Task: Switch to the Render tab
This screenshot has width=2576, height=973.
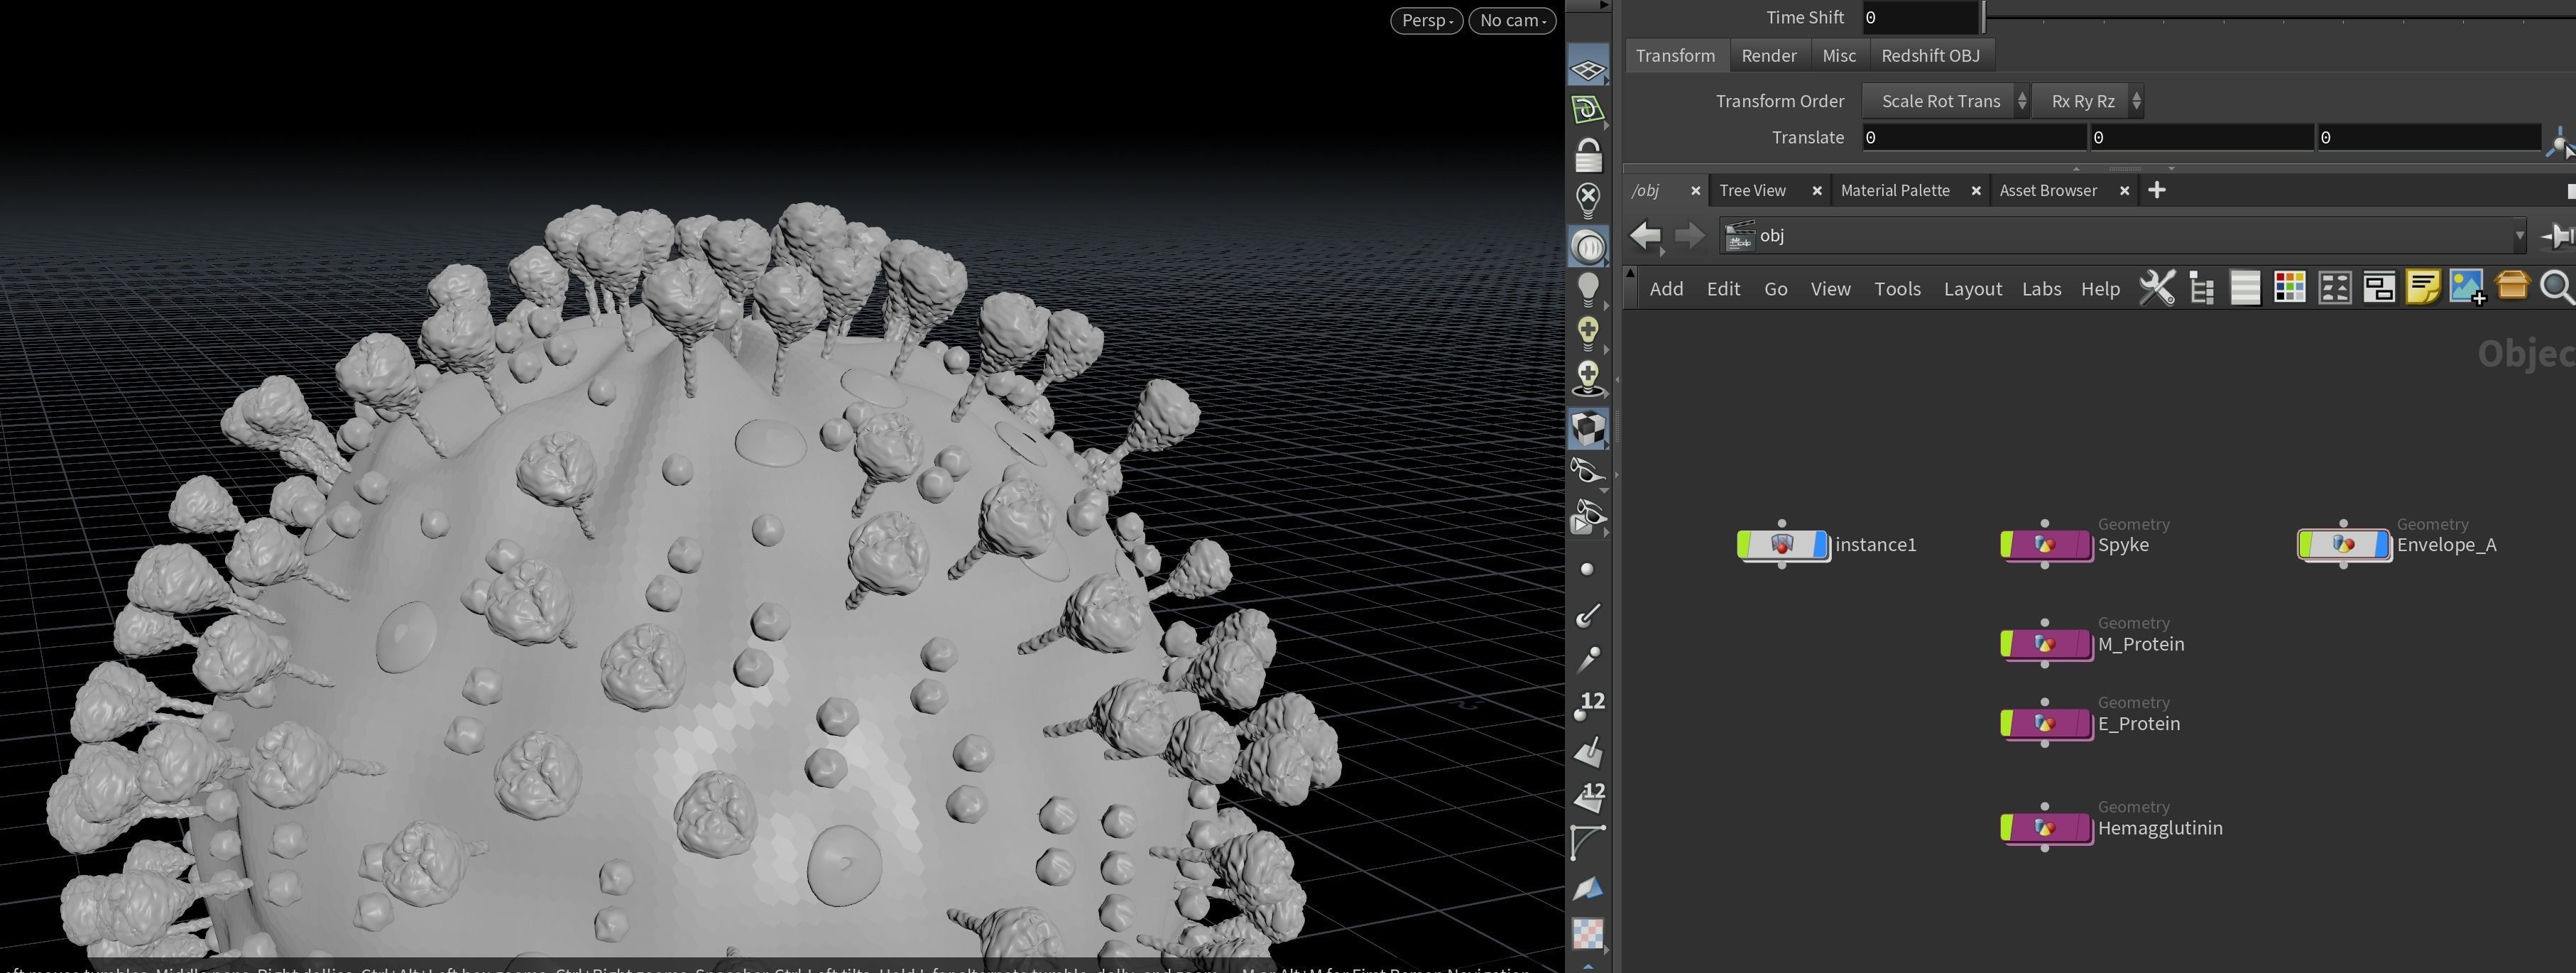Action: tap(1769, 55)
